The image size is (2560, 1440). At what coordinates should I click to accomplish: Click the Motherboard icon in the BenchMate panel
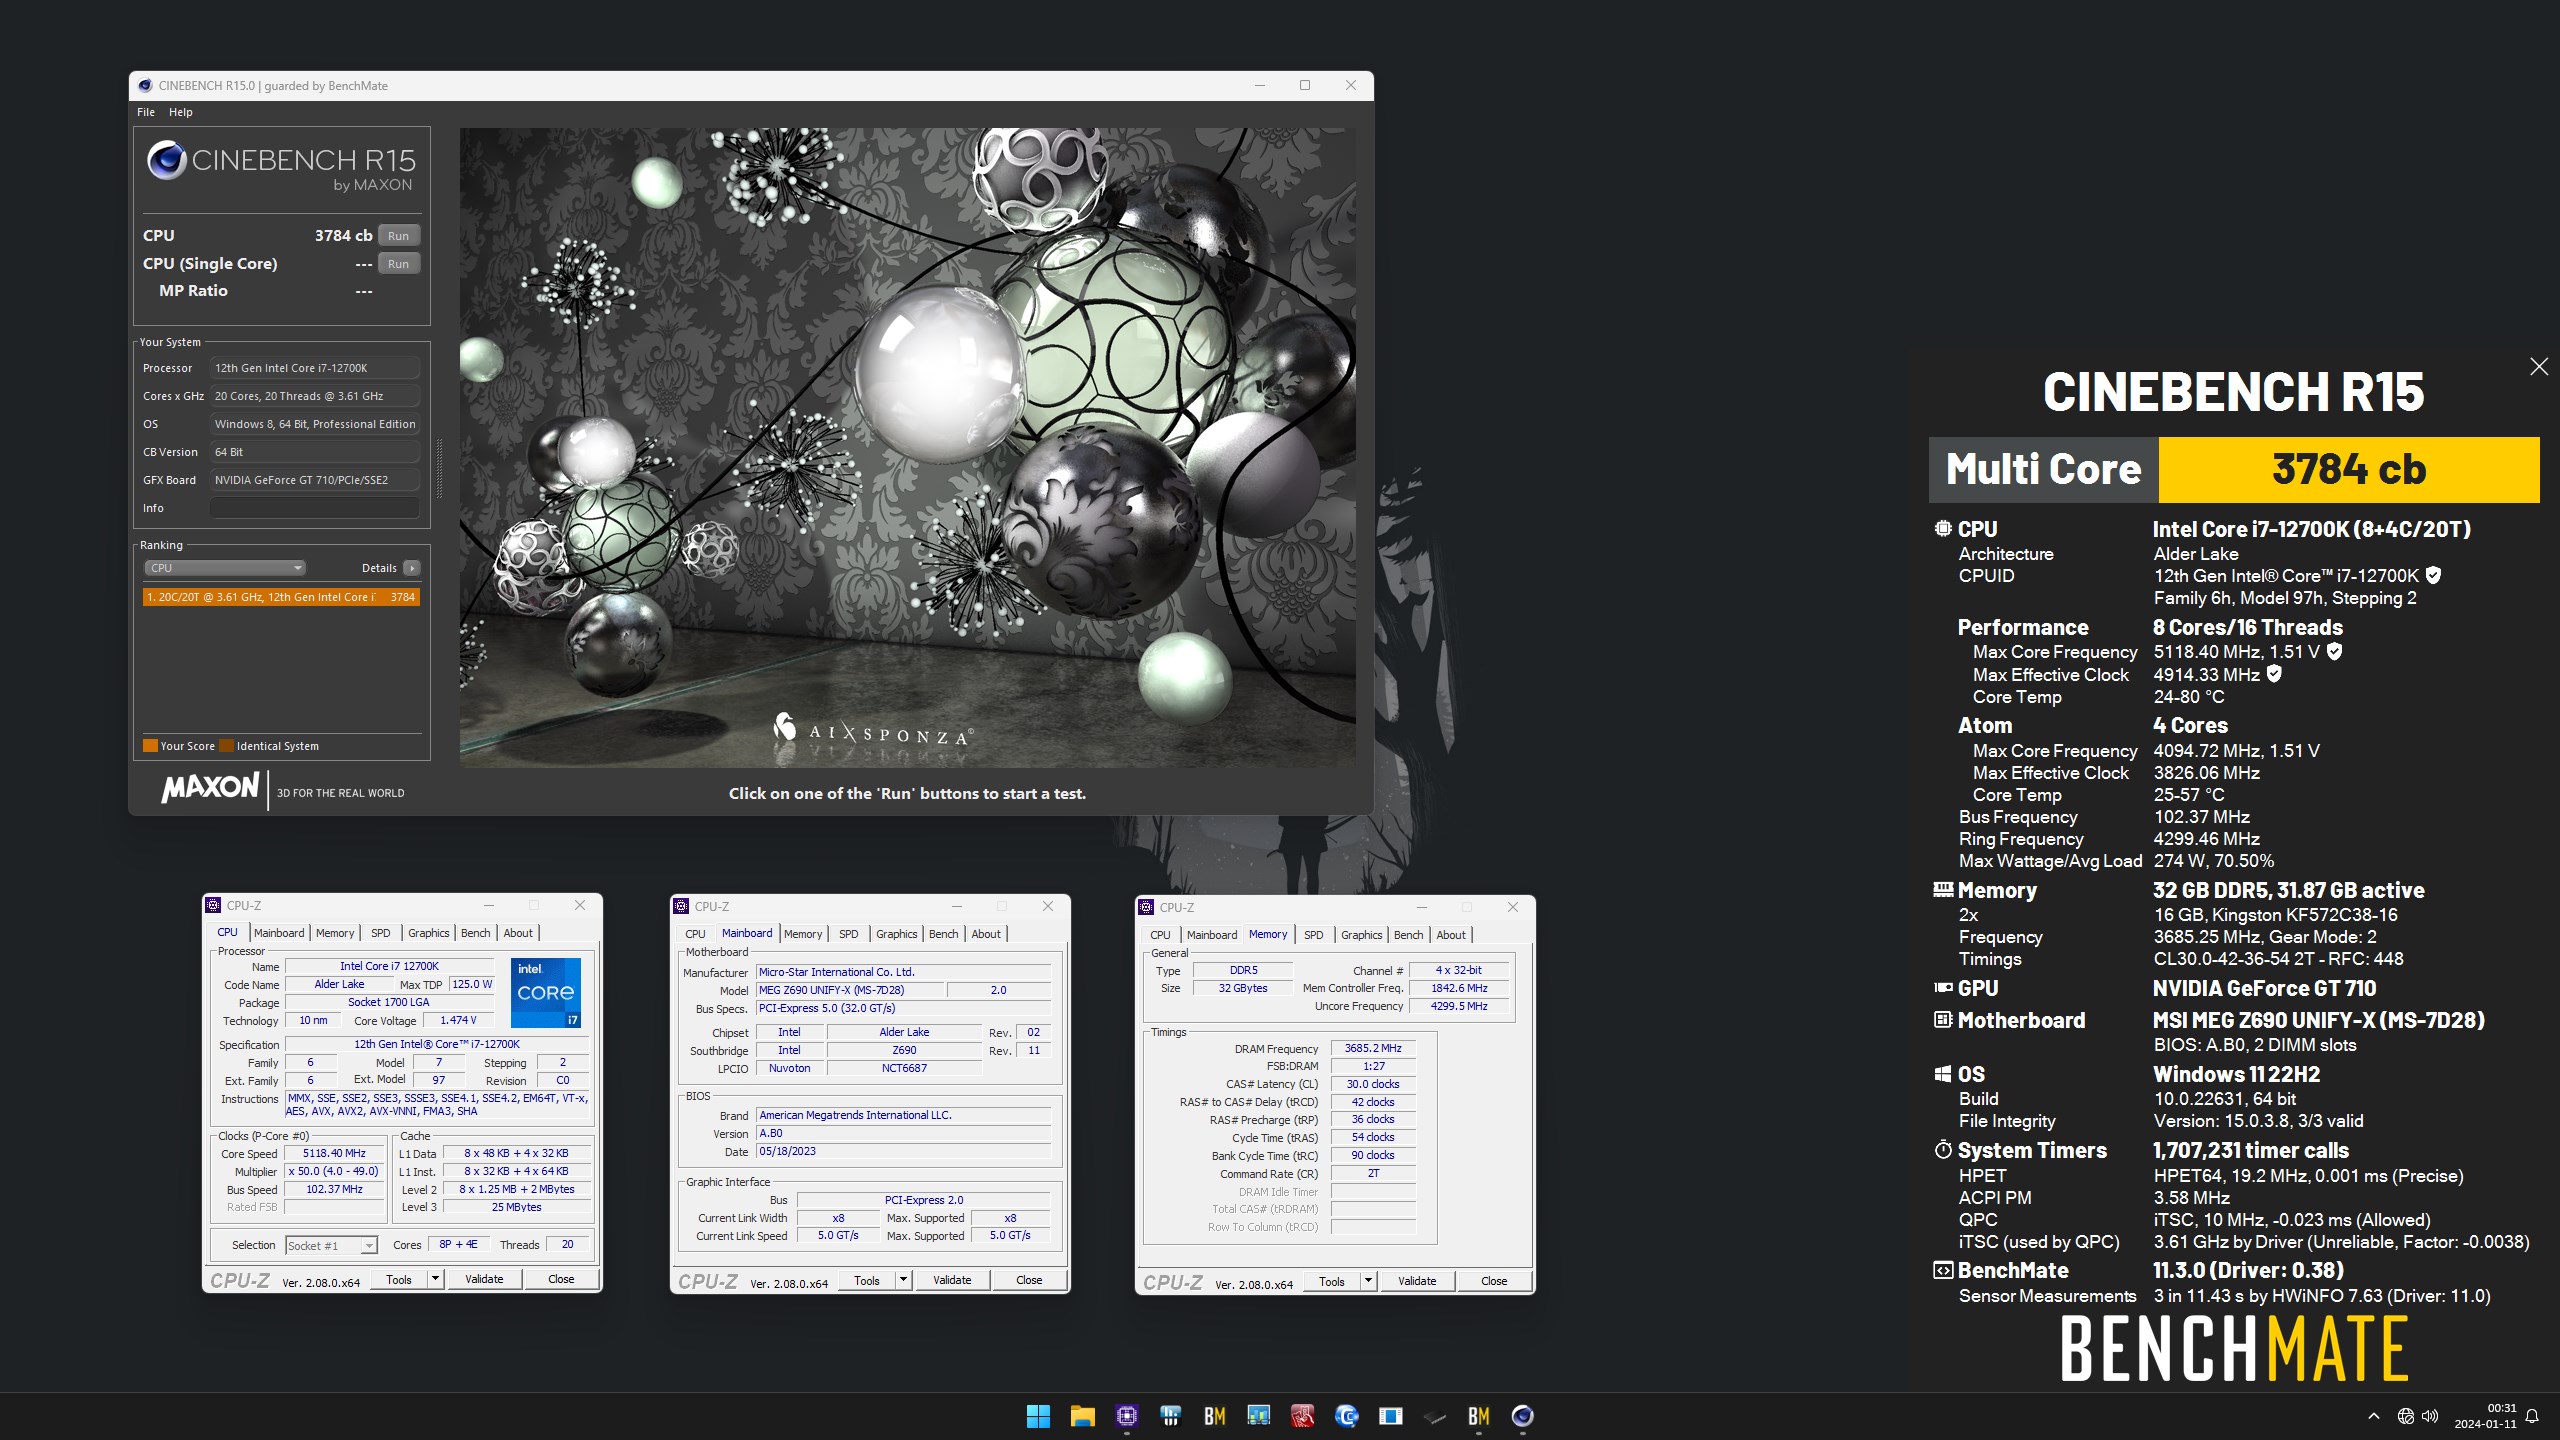coord(1943,1020)
